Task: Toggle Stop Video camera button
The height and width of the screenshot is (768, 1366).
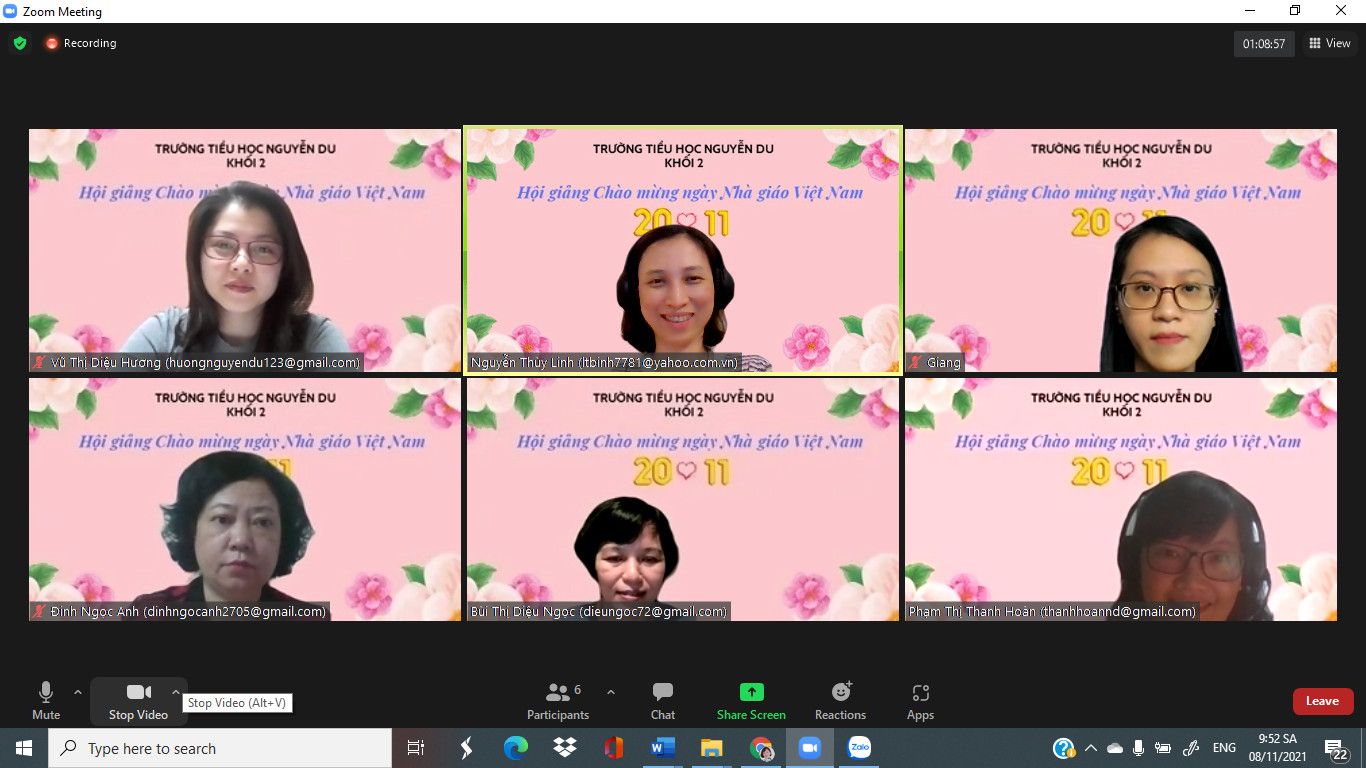Action: (x=138, y=700)
